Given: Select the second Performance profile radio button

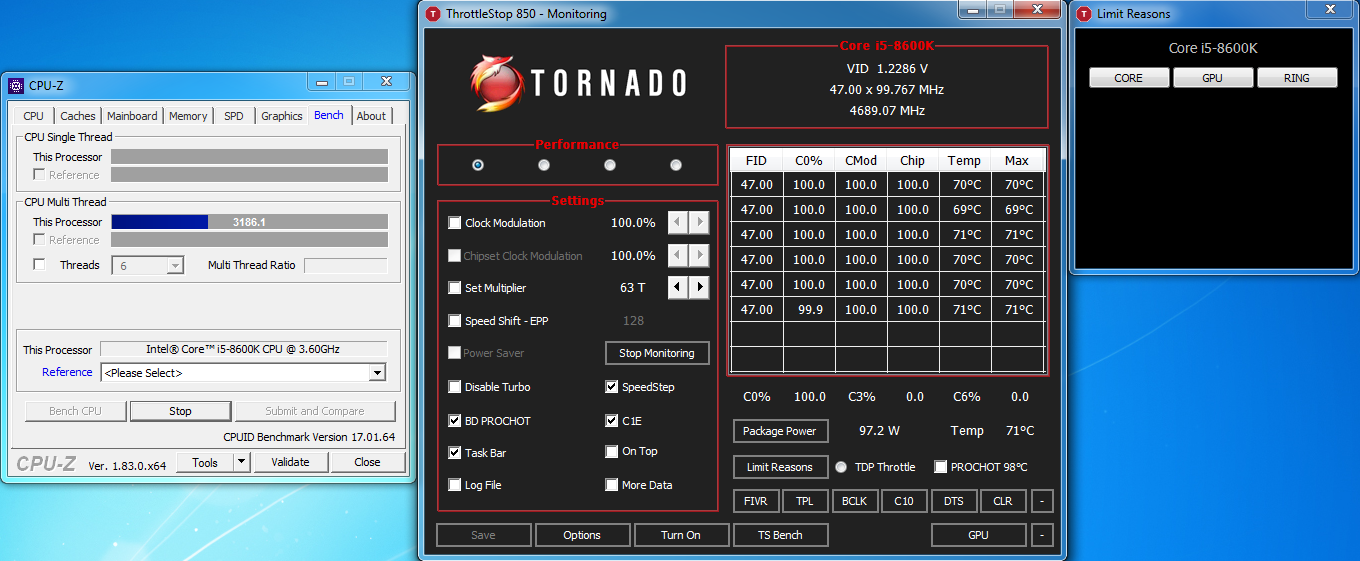Looking at the screenshot, I should point(544,165).
